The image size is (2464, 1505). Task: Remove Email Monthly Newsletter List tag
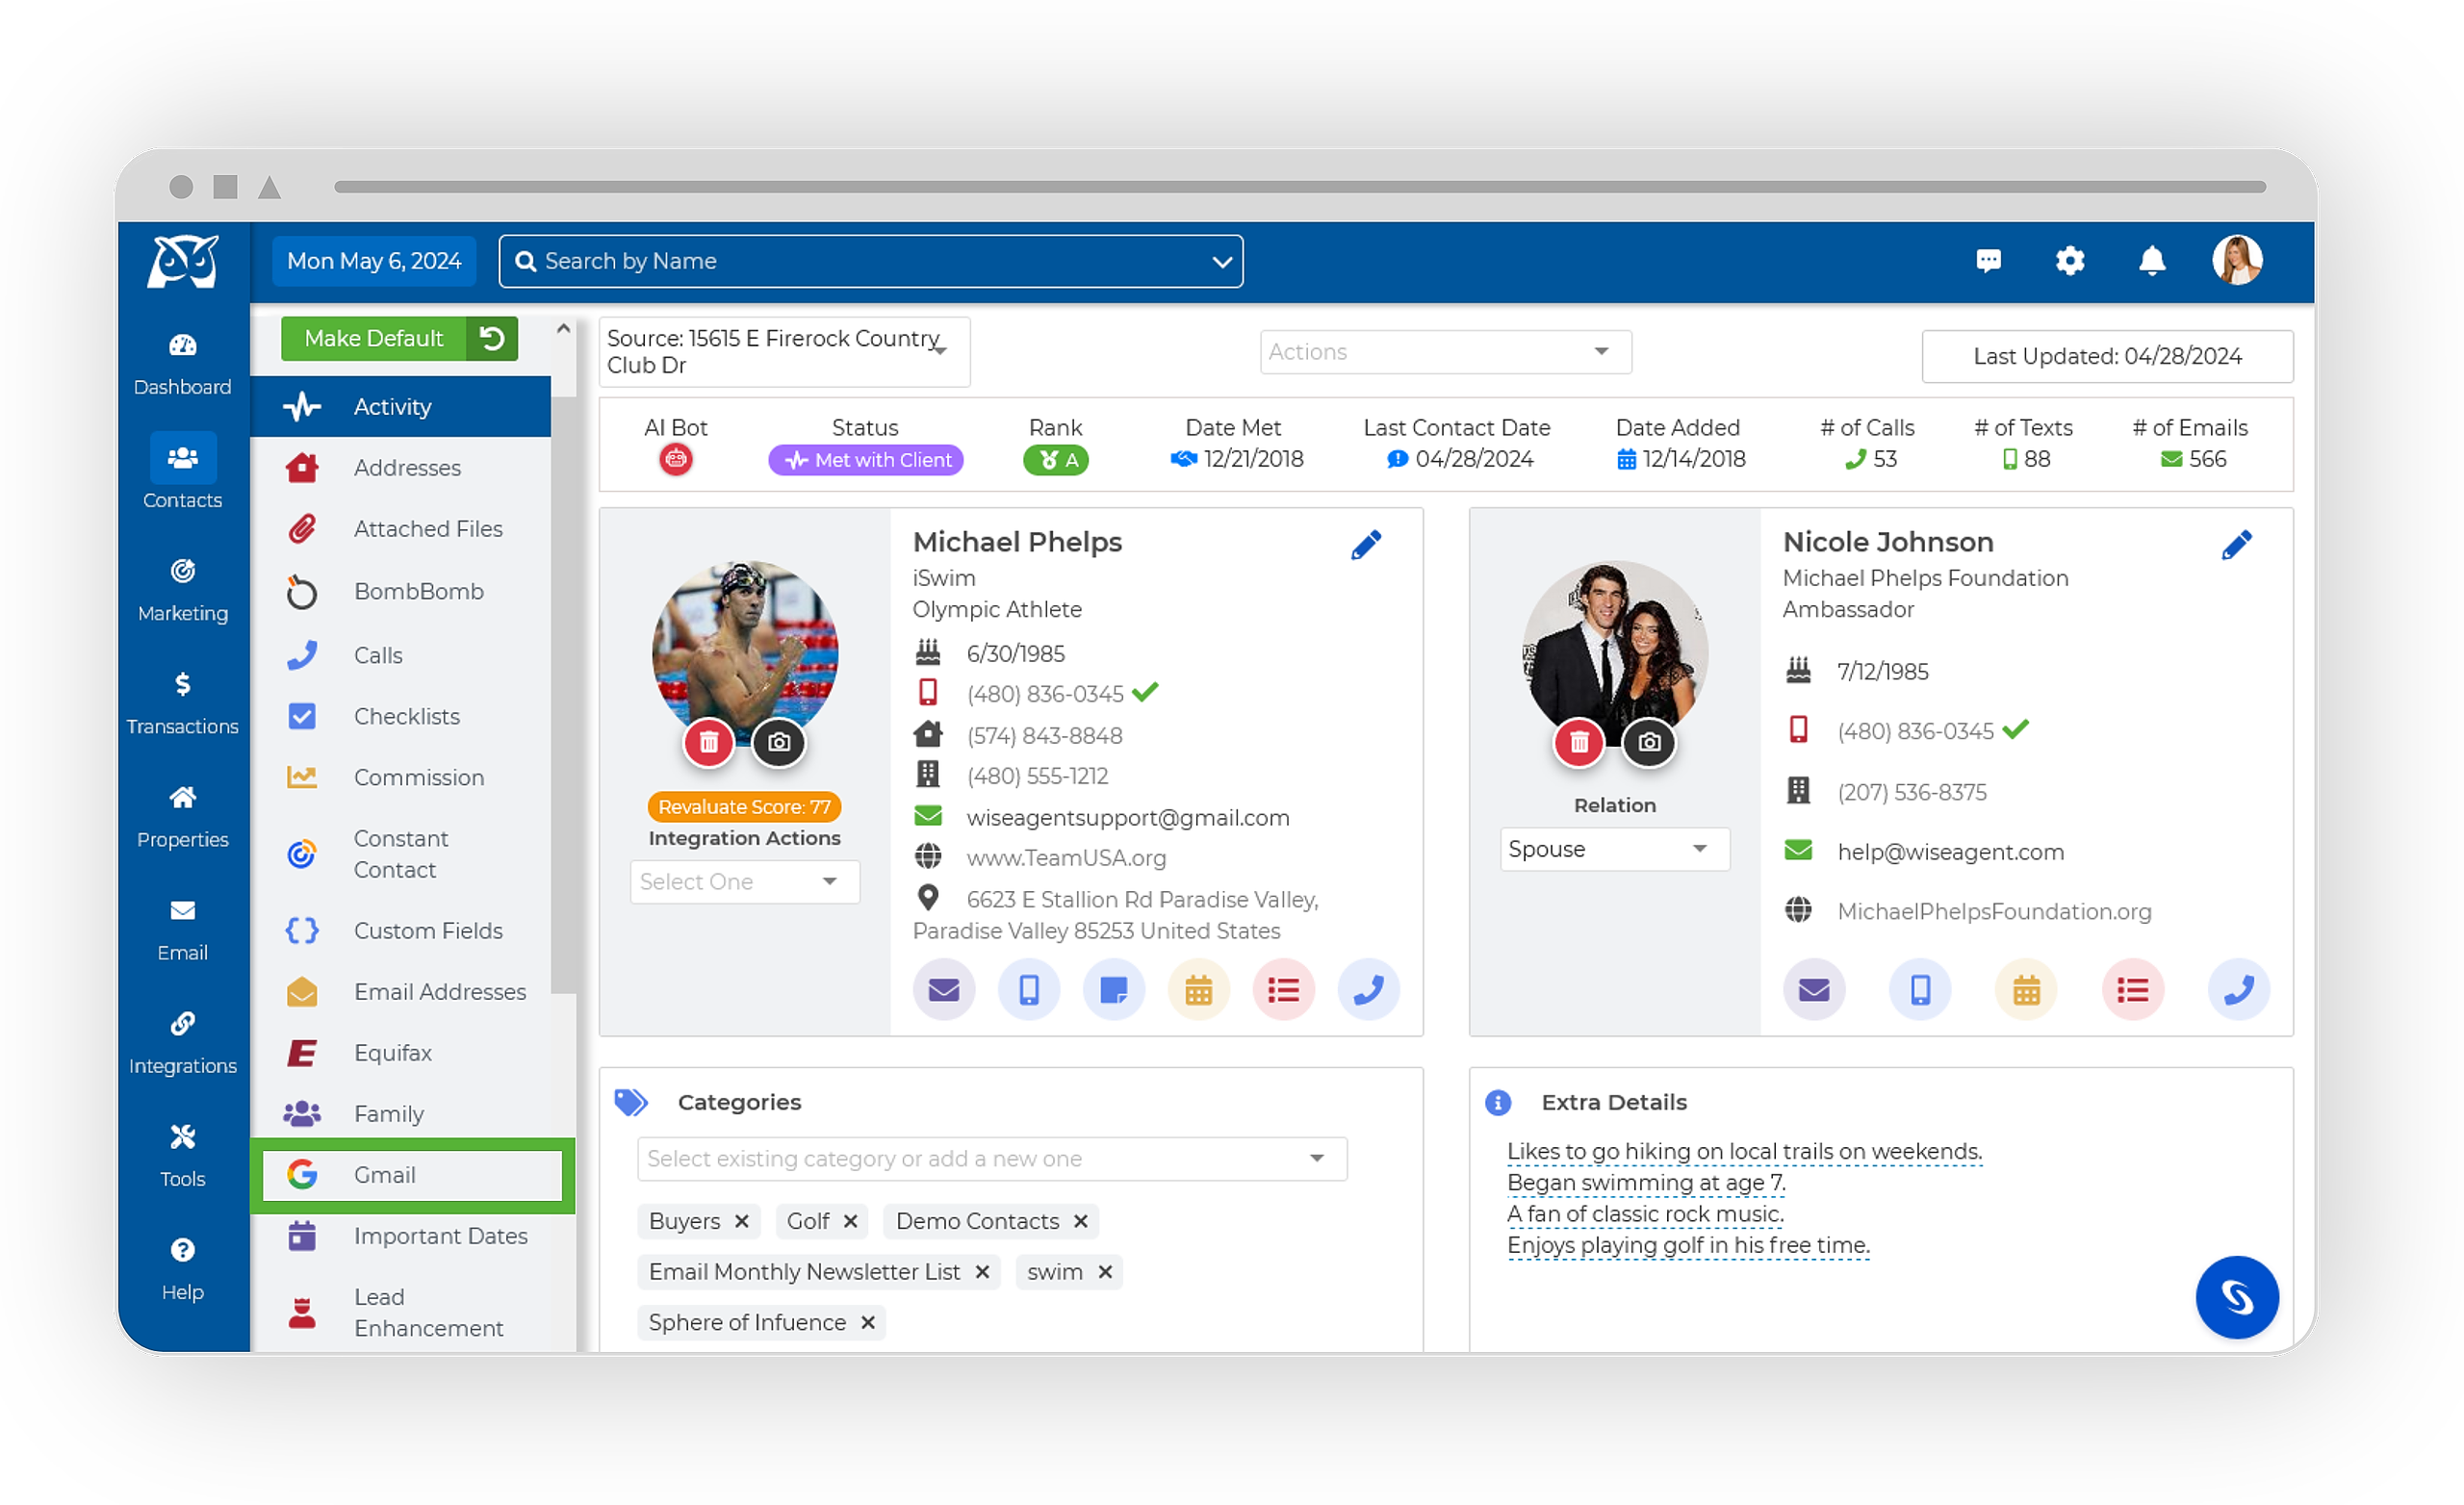tap(982, 1272)
